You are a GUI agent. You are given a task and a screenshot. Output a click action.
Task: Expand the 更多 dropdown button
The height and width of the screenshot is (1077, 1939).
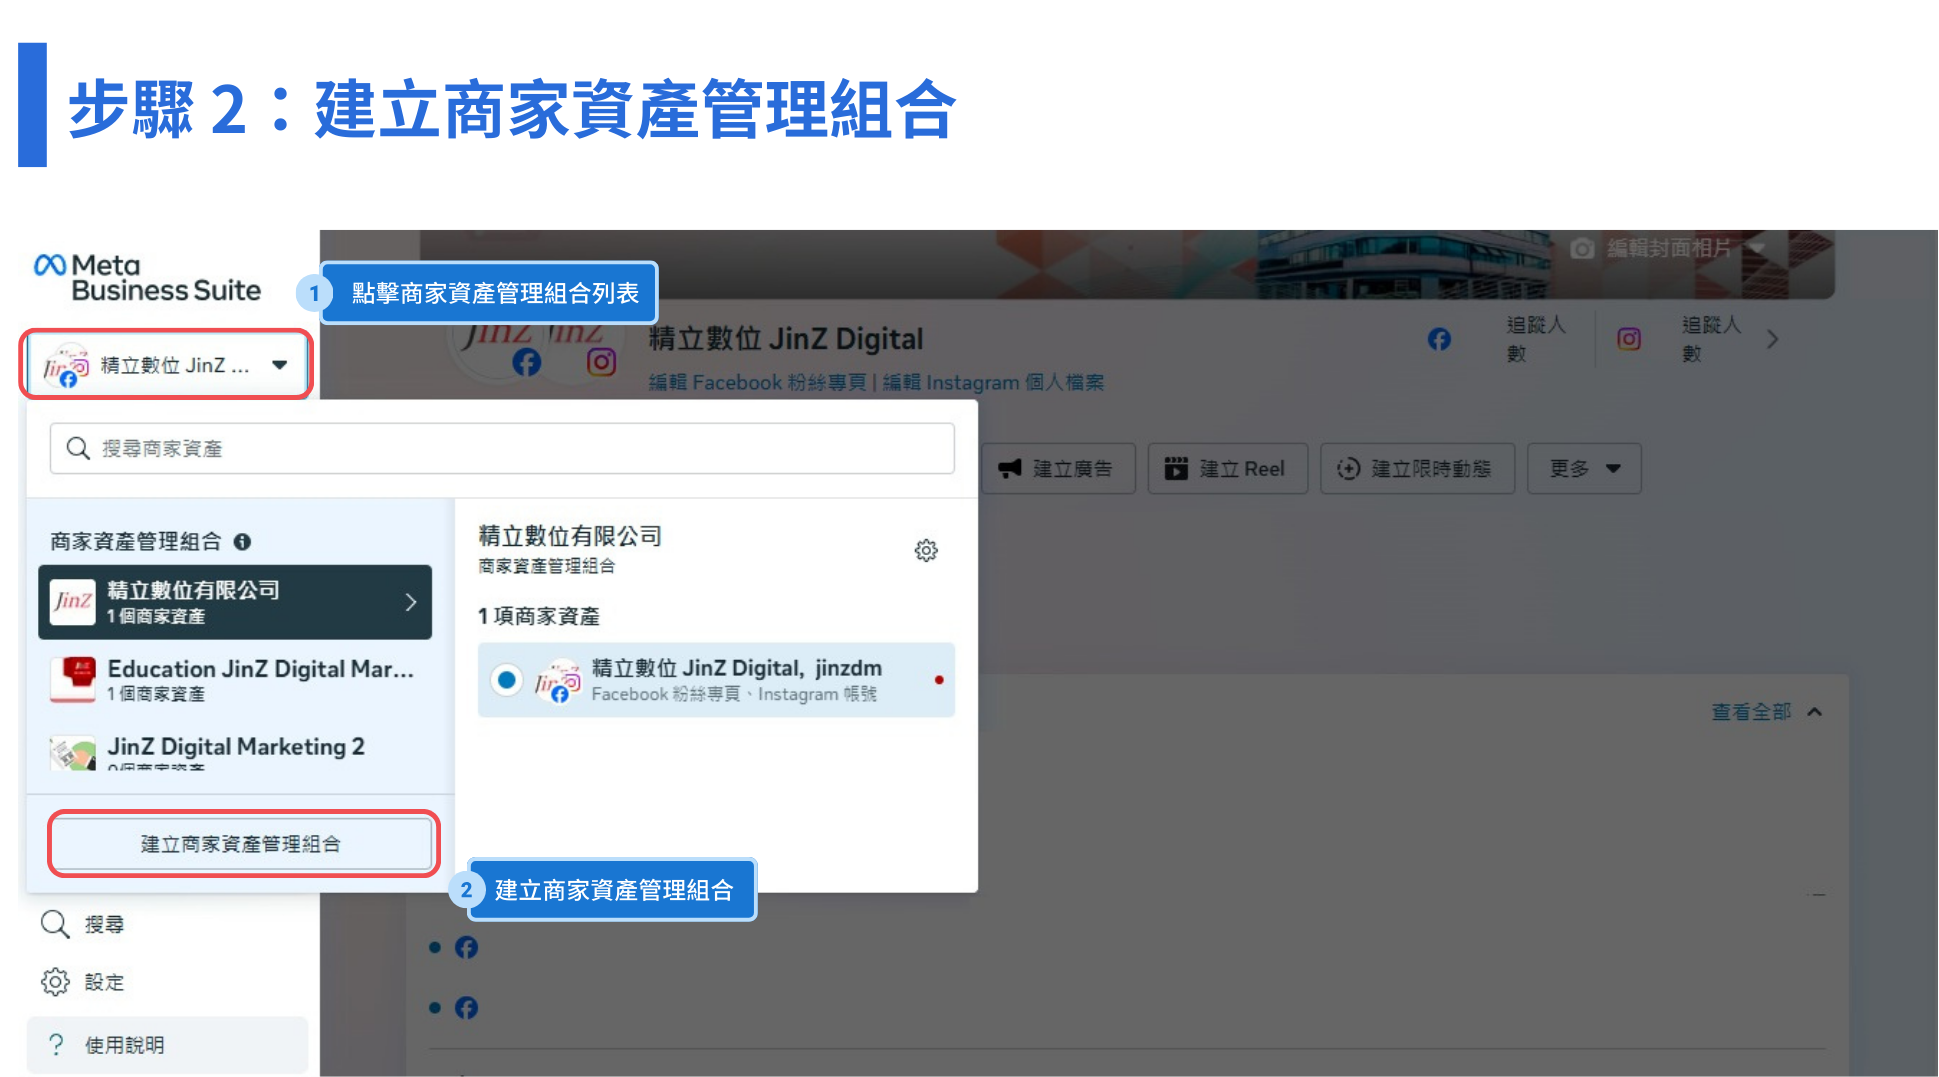coord(1584,469)
